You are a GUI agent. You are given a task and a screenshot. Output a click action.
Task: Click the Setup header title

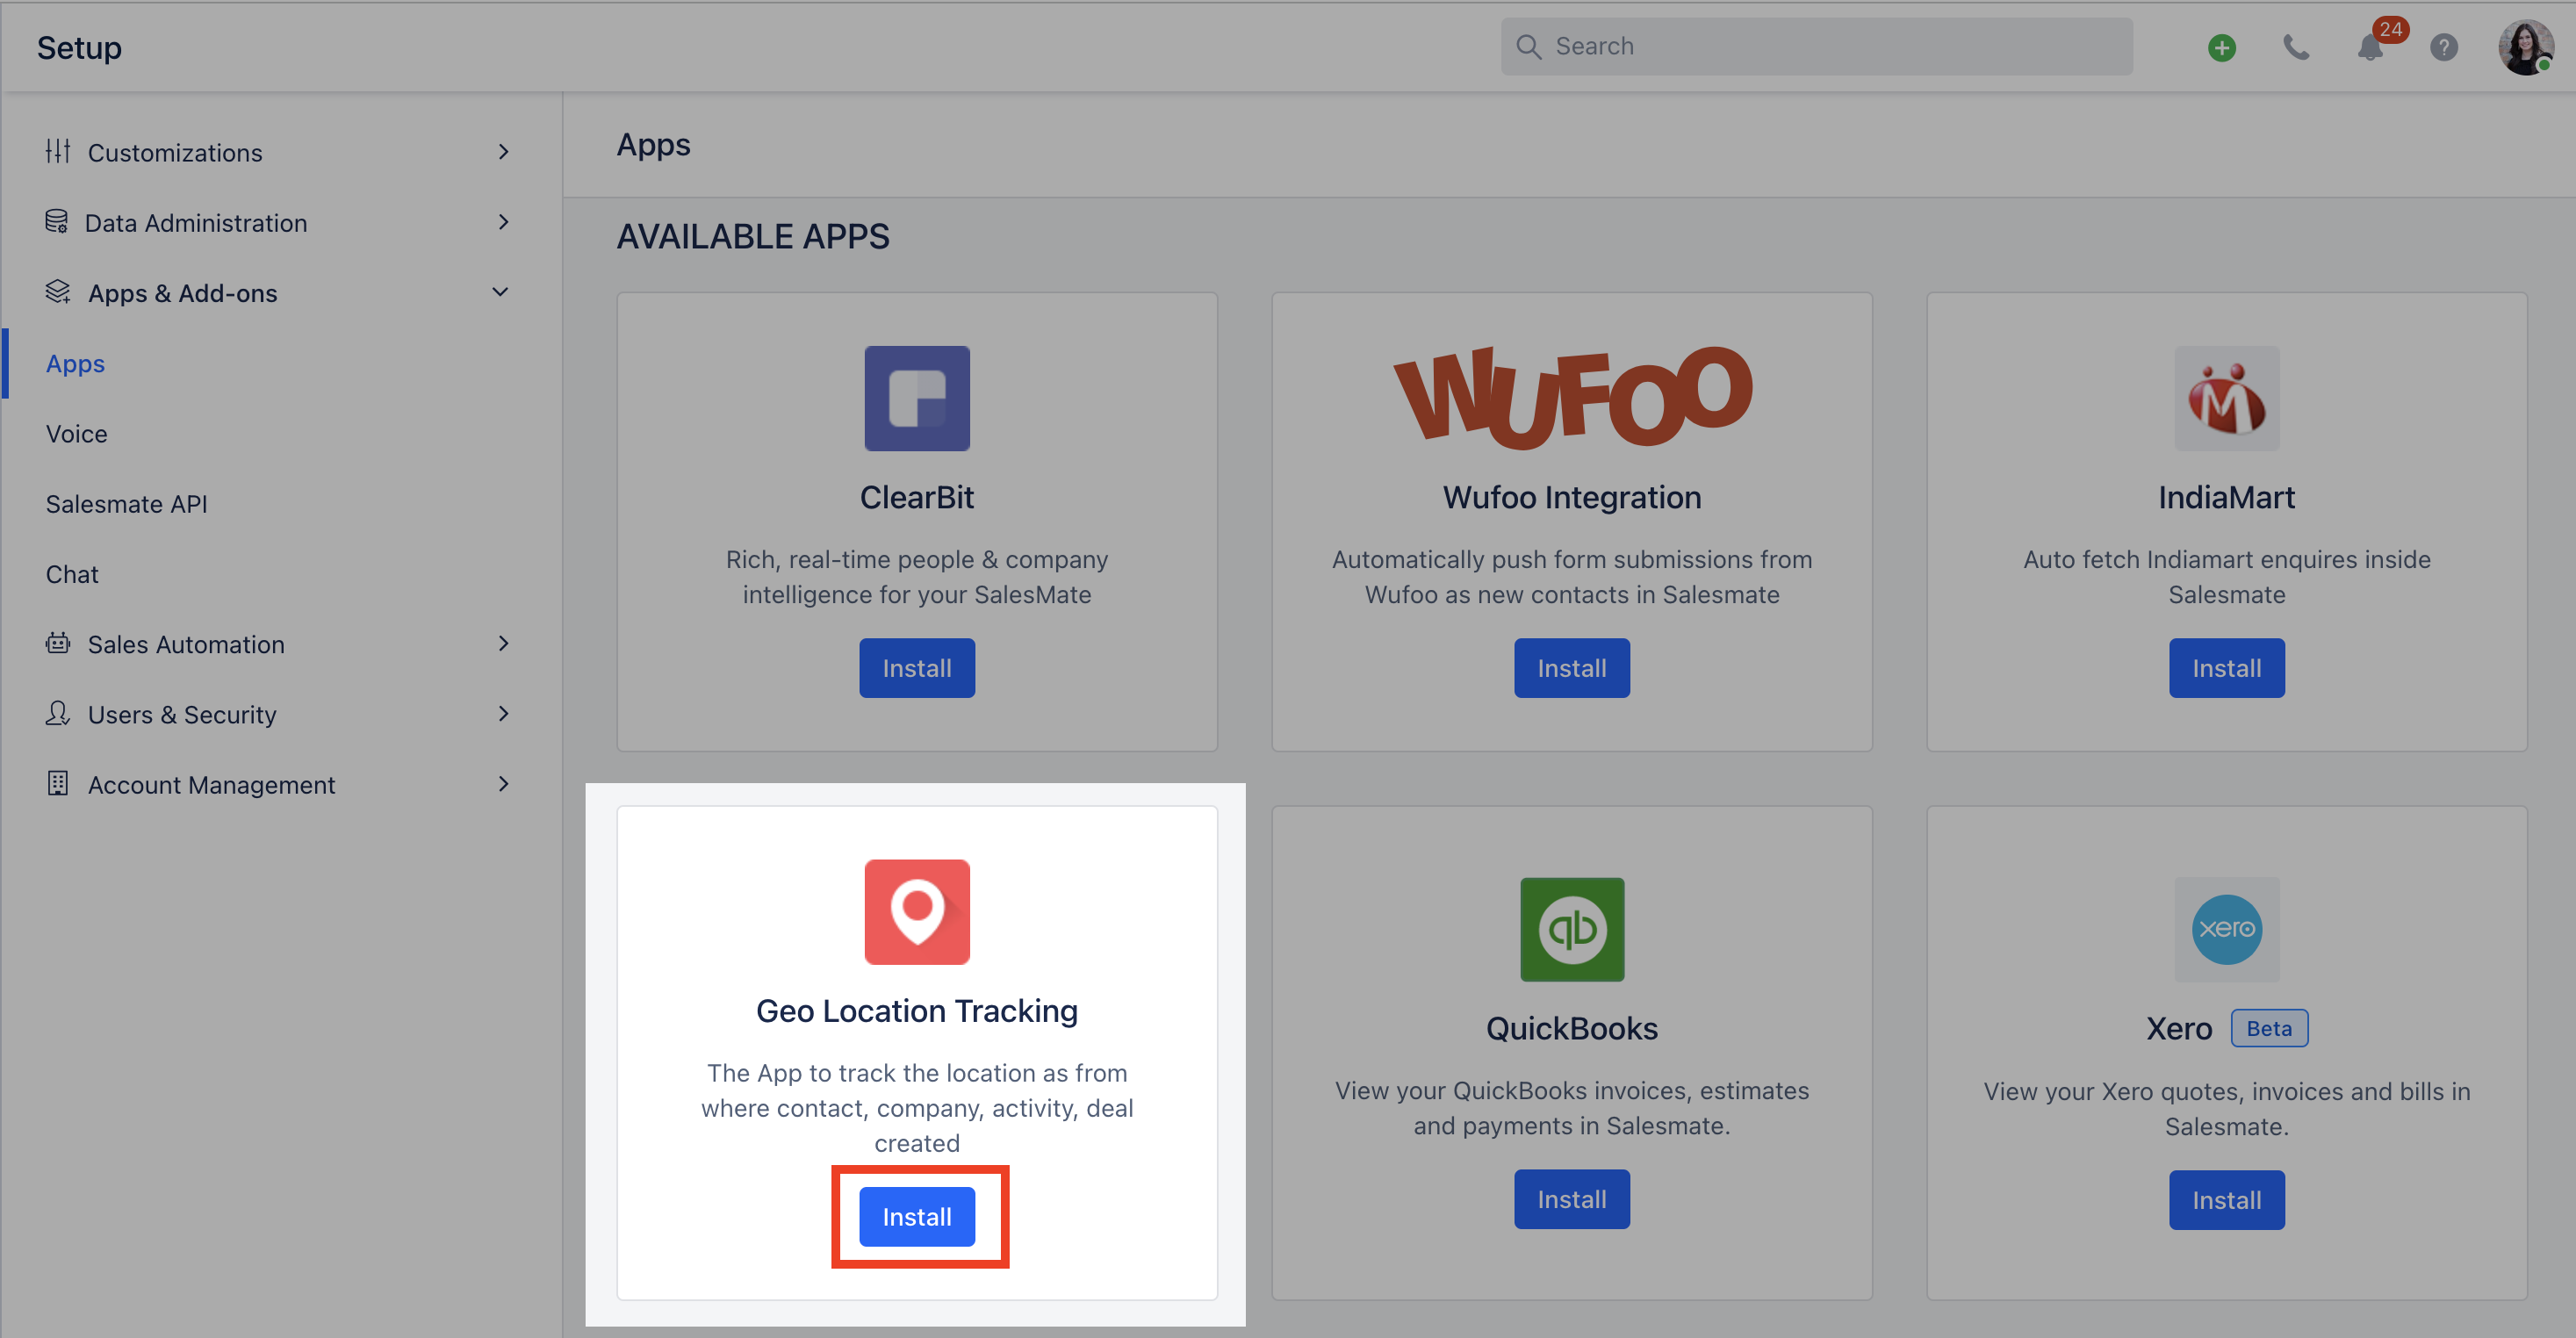pyautogui.click(x=79, y=47)
